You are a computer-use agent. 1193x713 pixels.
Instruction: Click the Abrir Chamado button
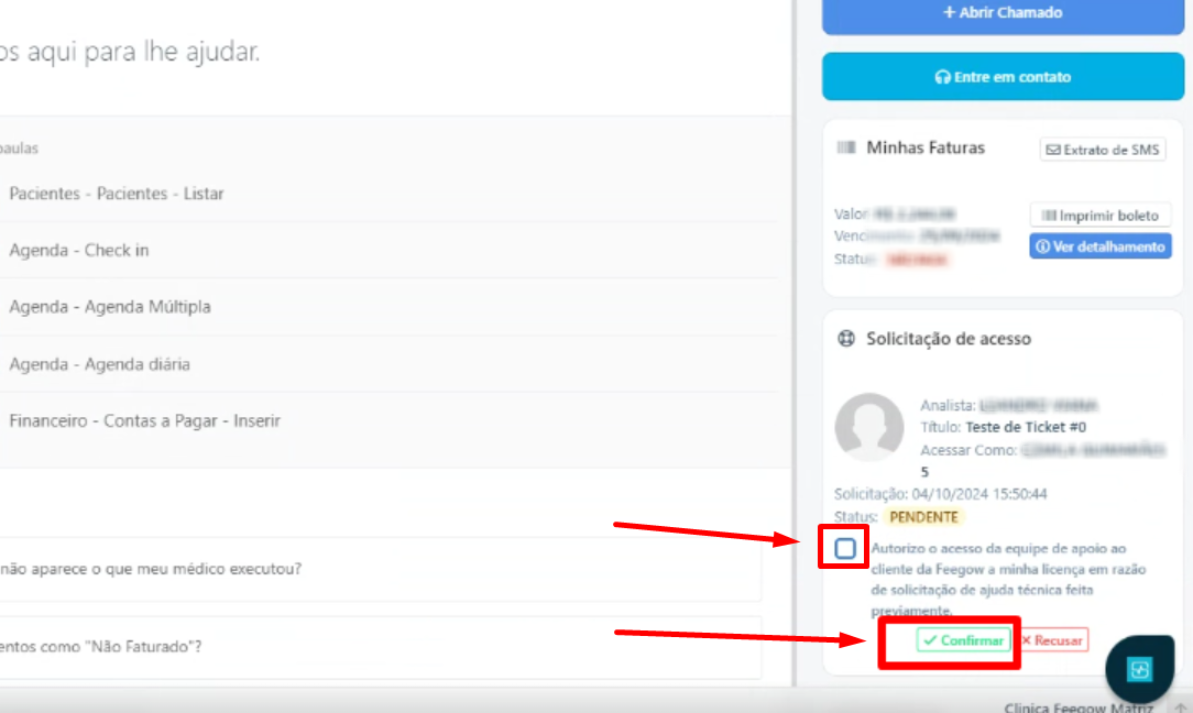click(1003, 14)
